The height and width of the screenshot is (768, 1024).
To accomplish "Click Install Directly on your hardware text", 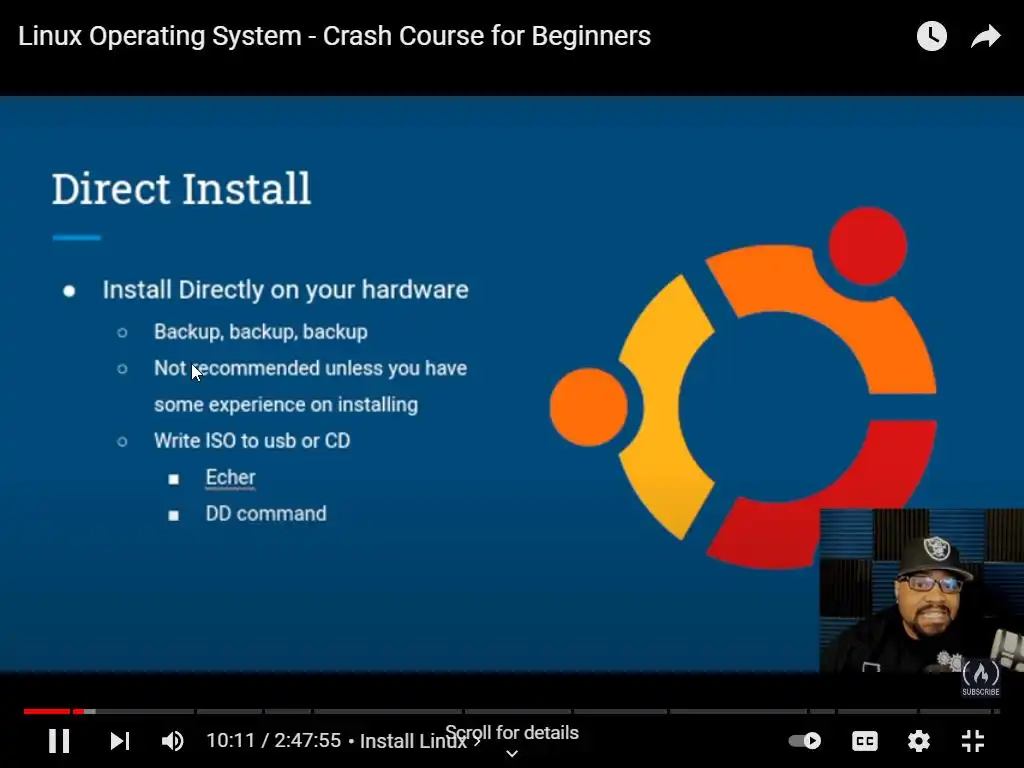I will point(285,290).
